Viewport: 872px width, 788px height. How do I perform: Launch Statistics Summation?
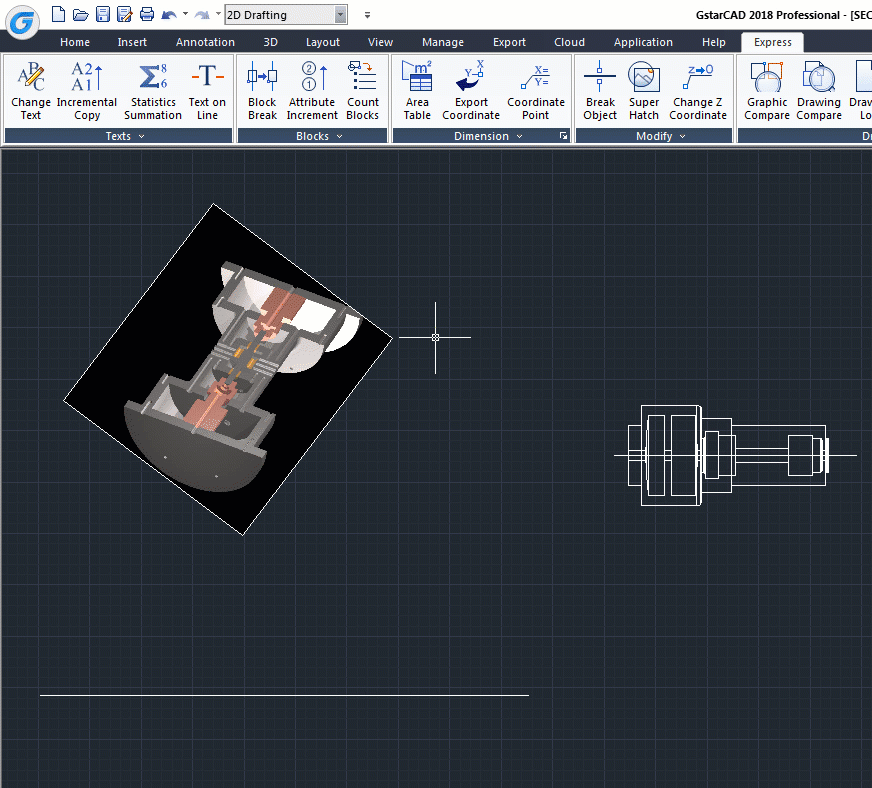pyautogui.click(x=152, y=90)
